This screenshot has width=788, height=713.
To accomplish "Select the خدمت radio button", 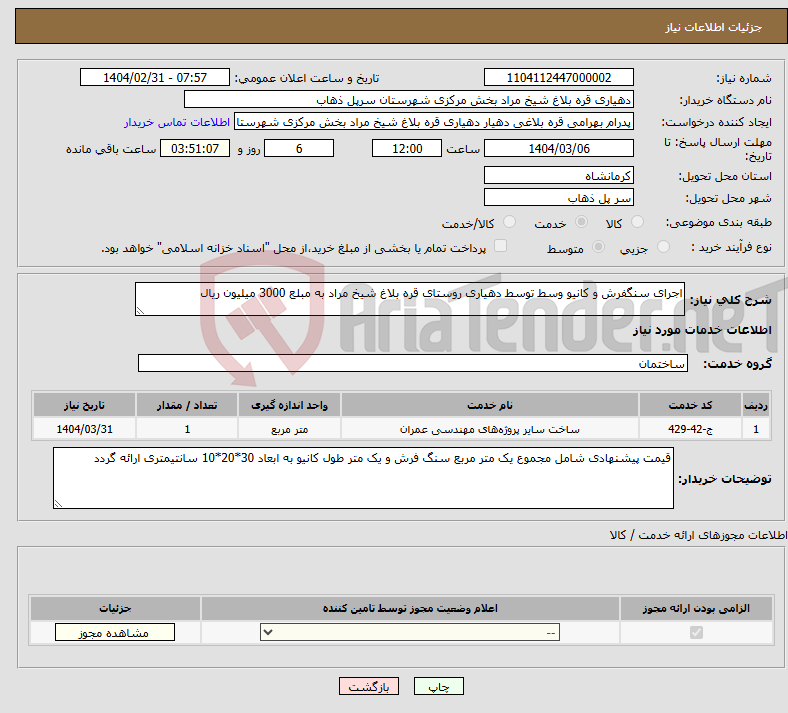I will pyautogui.click(x=581, y=222).
